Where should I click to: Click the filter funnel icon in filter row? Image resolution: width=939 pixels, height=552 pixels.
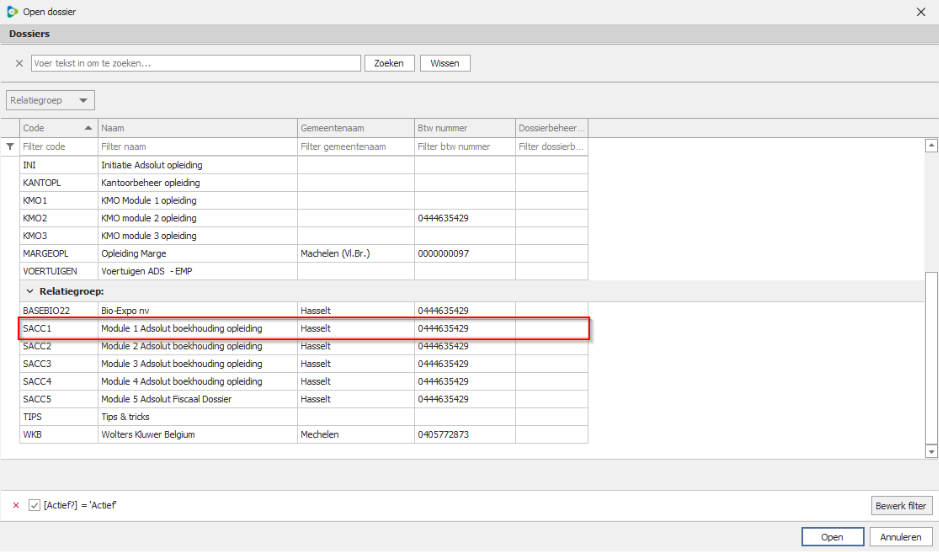pyautogui.click(x=10, y=146)
